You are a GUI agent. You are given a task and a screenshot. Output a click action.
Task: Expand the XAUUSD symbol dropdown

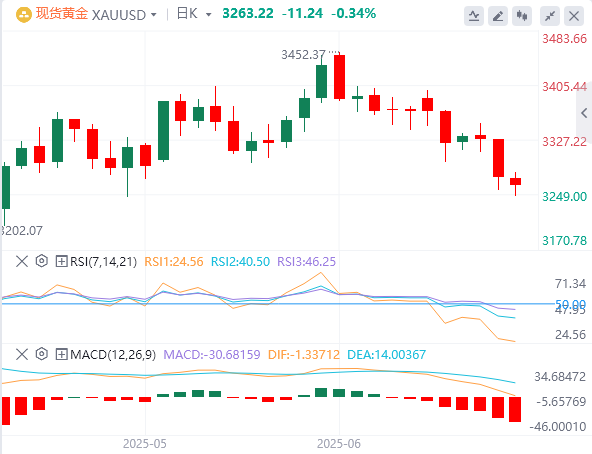(x=154, y=15)
